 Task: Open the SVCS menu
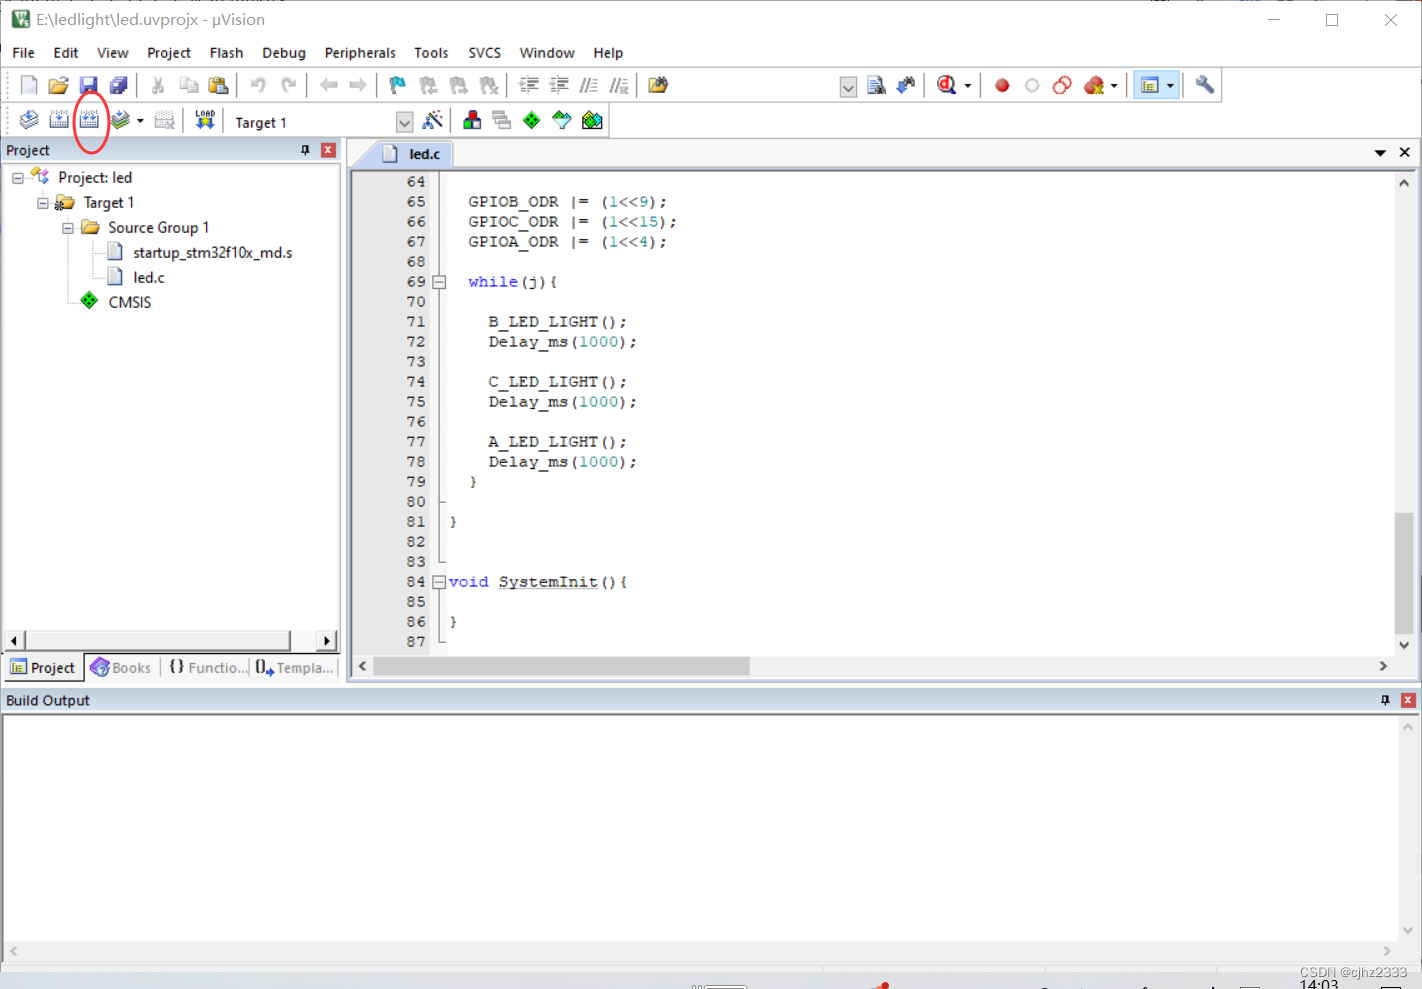click(x=485, y=53)
